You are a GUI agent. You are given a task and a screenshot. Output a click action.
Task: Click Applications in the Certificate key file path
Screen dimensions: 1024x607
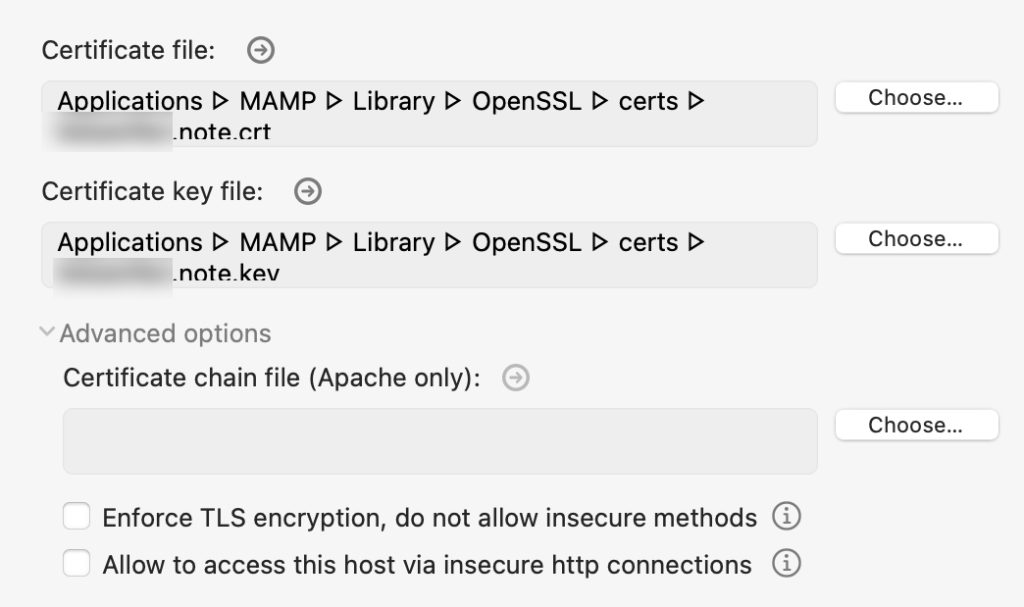pyautogui.click(x=130, y=243)
